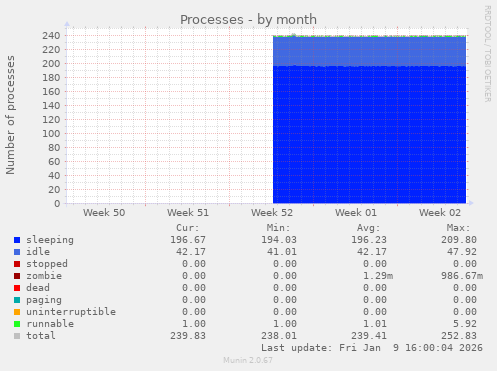Image resolution: width=497 pixels, height=371 pixels.
Task: Click the paging legend color swatch
Action: click(17, 300)
